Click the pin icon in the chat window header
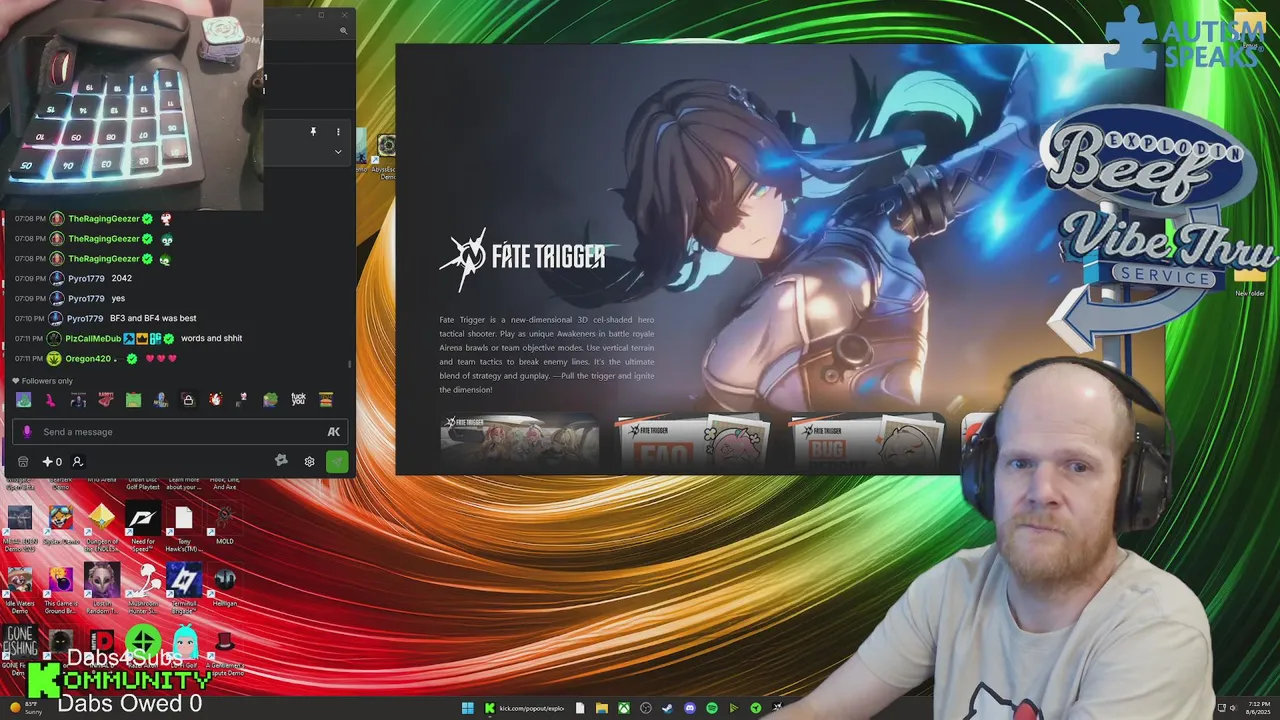The width and height of the screenshot is (1280, 720). point(313,131)
